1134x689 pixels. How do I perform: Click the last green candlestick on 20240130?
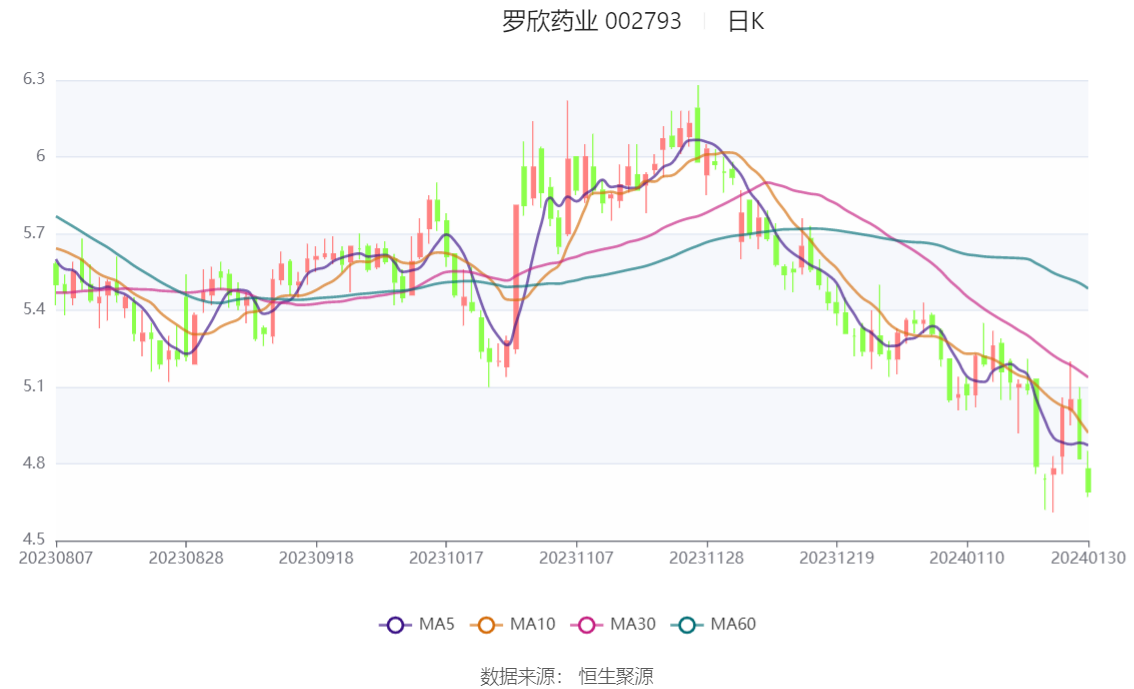pos(1088,481)
